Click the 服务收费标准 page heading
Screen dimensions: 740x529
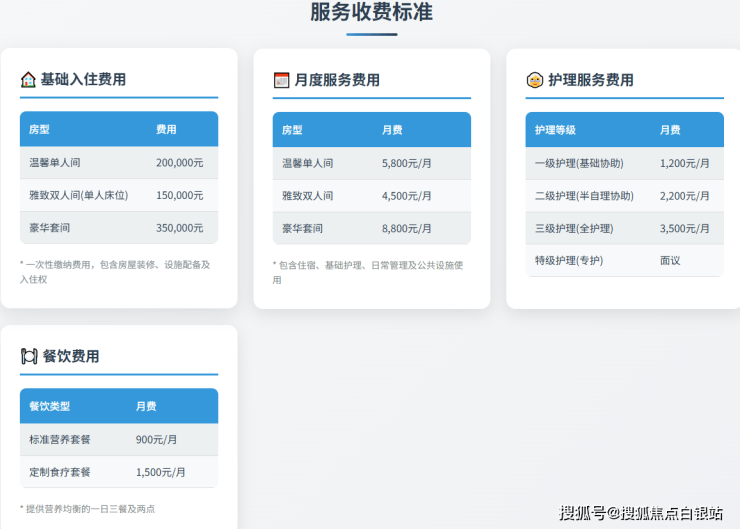click(371, 13)
